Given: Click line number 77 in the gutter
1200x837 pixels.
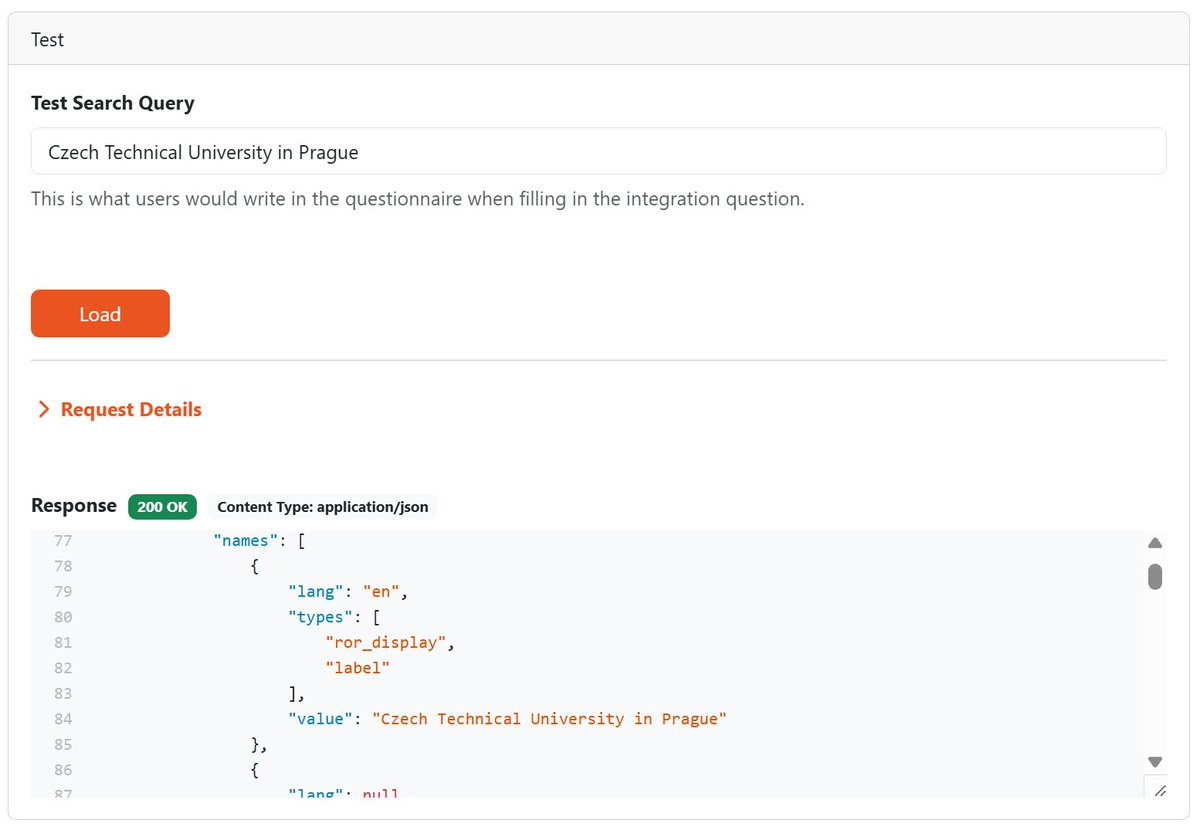Looking at the screenshot, I should click(63, 541).
